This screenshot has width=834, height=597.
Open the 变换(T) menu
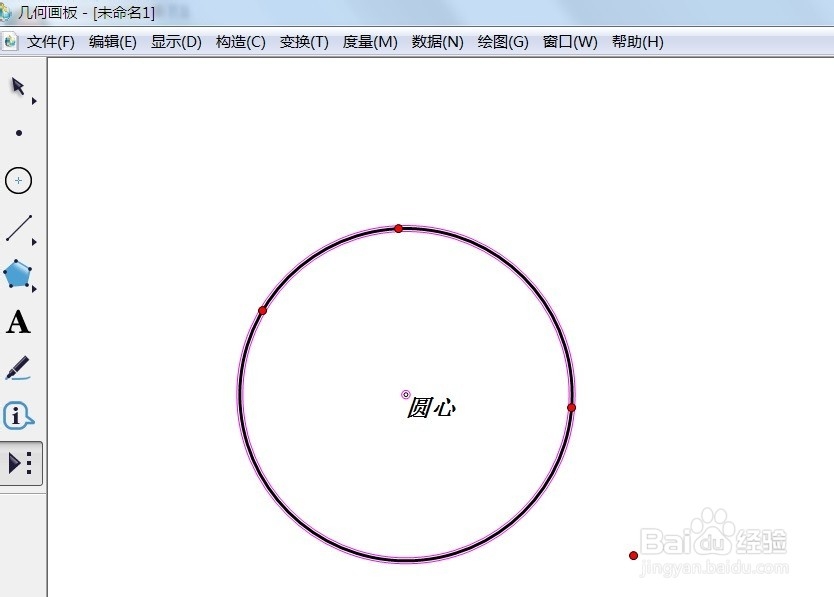(x=304, y=42)
